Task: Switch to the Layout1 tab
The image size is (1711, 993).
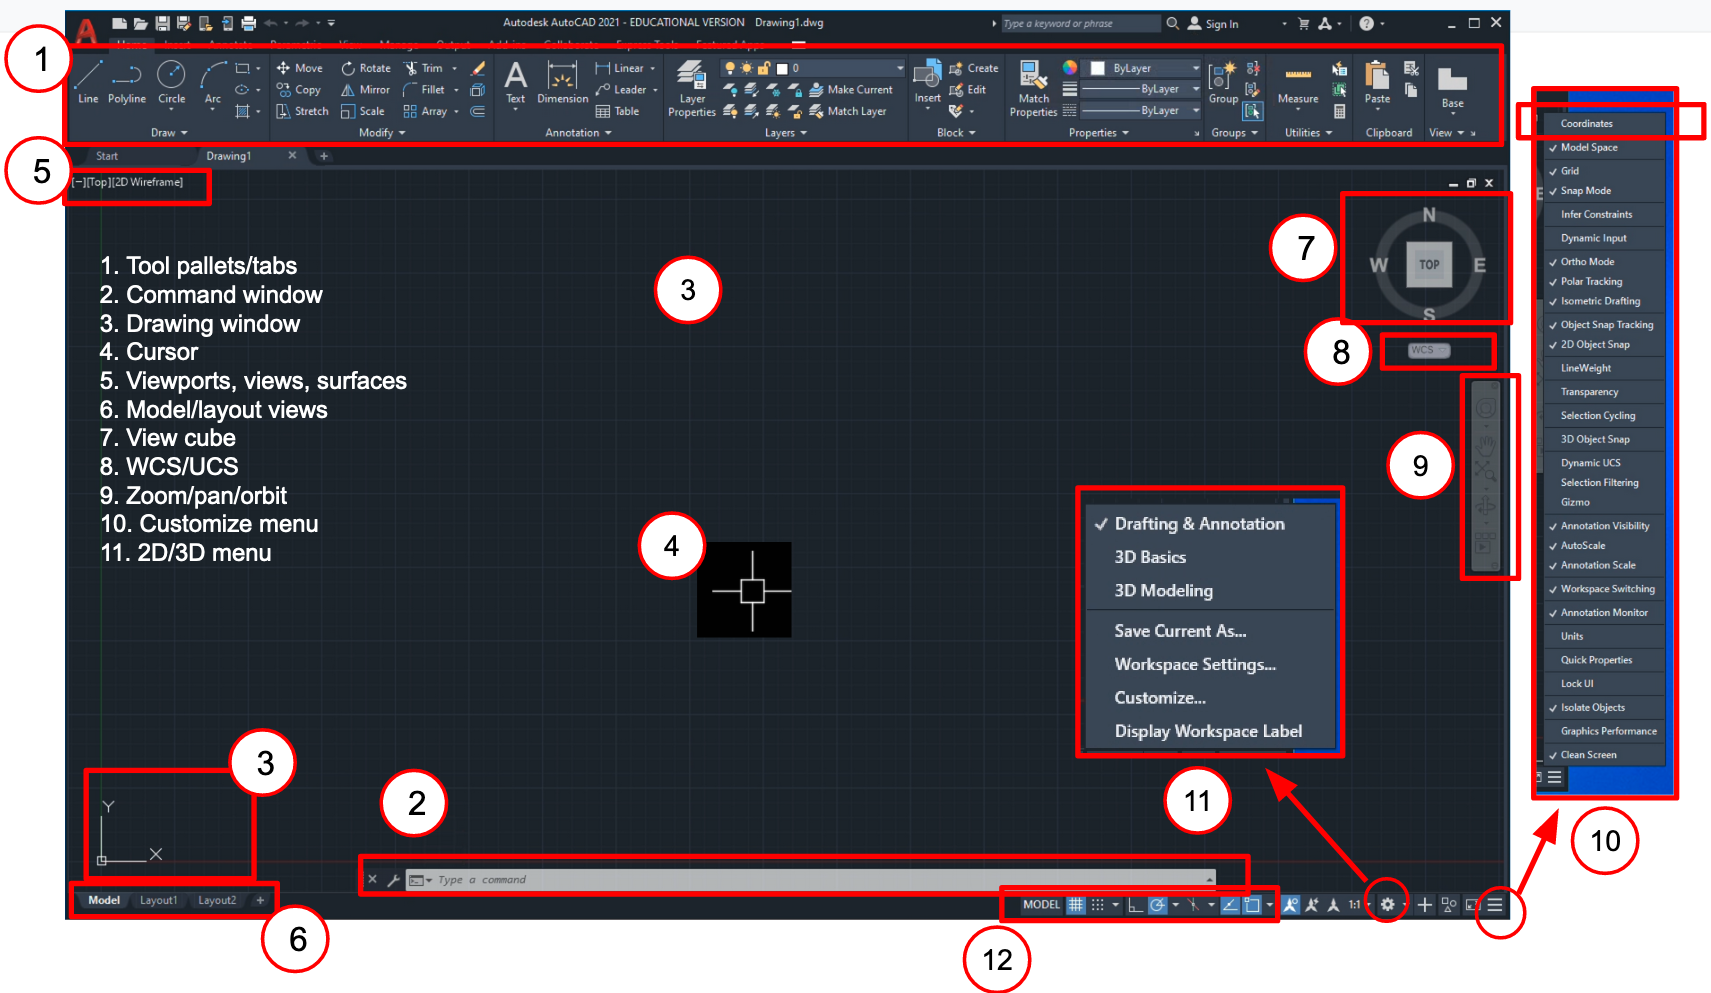Action: 158,901
